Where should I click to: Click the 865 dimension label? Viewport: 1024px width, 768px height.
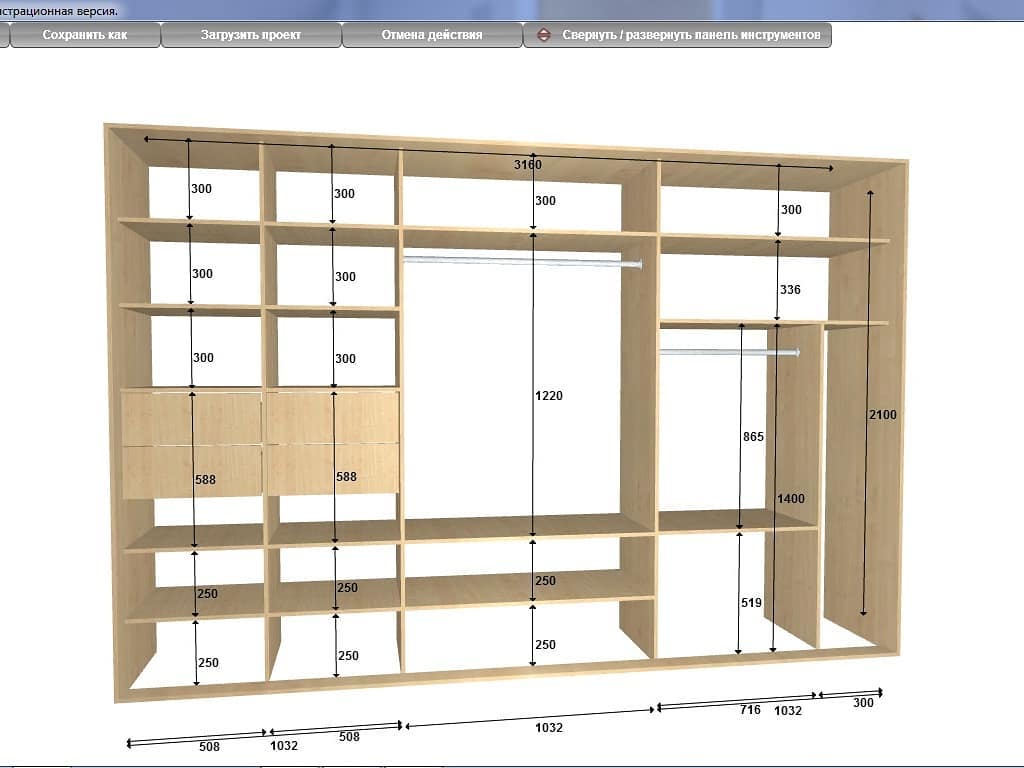tap(753, 437)
